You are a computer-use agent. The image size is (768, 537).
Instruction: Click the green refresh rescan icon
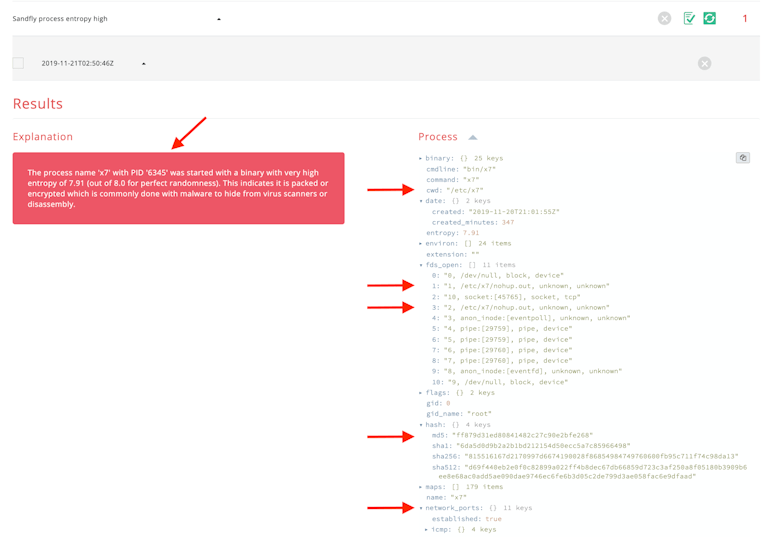709,19
